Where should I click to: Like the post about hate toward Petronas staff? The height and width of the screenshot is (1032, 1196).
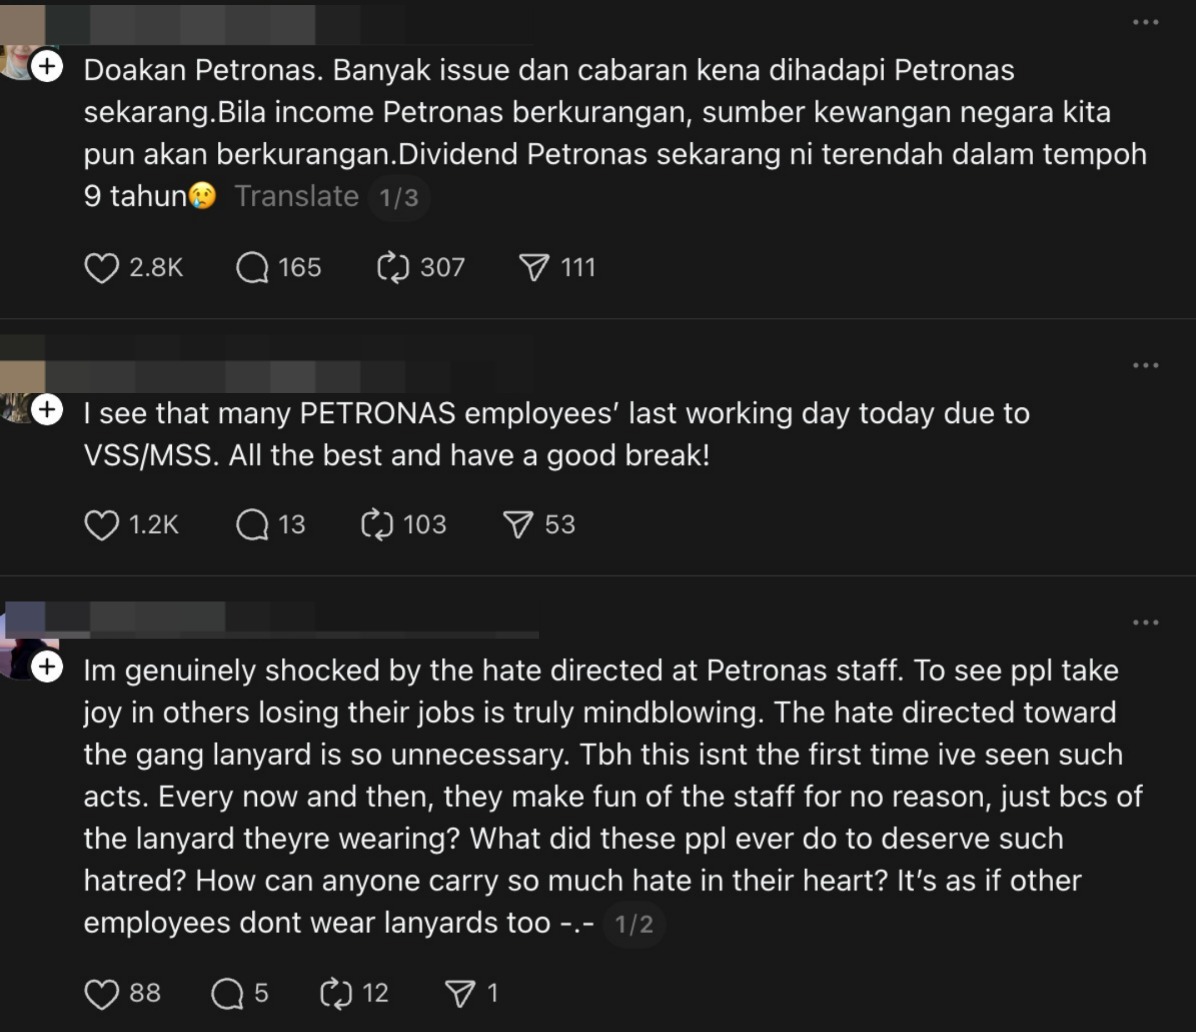[x=102, y=993]
